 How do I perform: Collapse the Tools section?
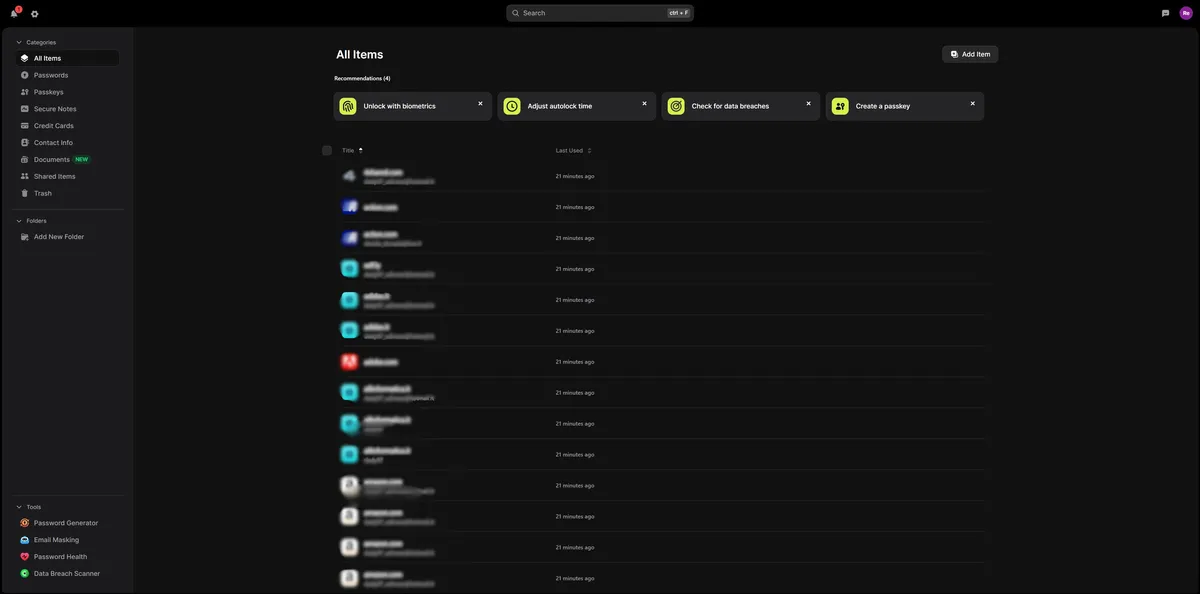[19, 507]
